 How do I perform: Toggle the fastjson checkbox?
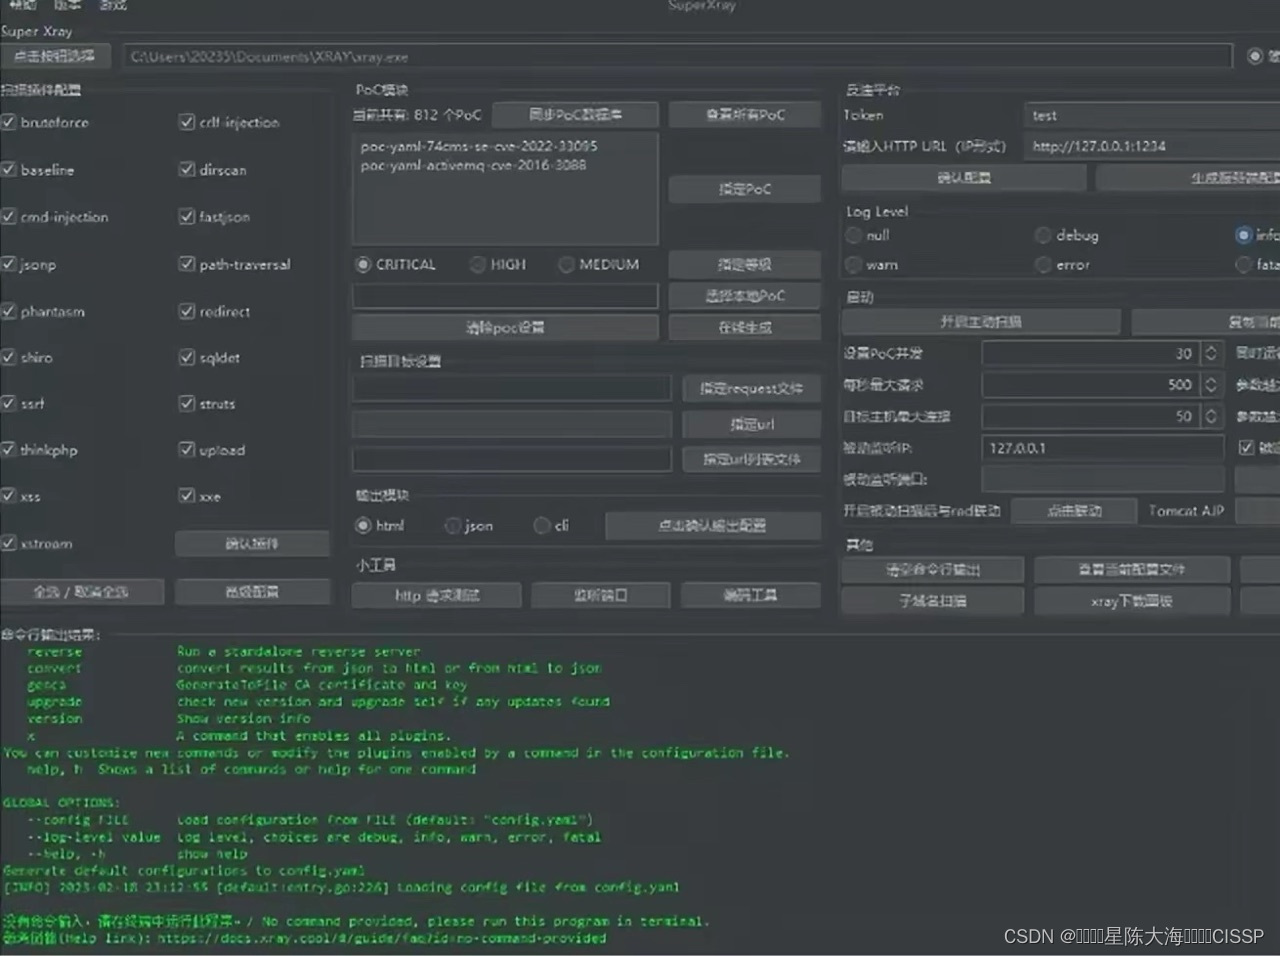pyautogui.click(x=186, y=216)
